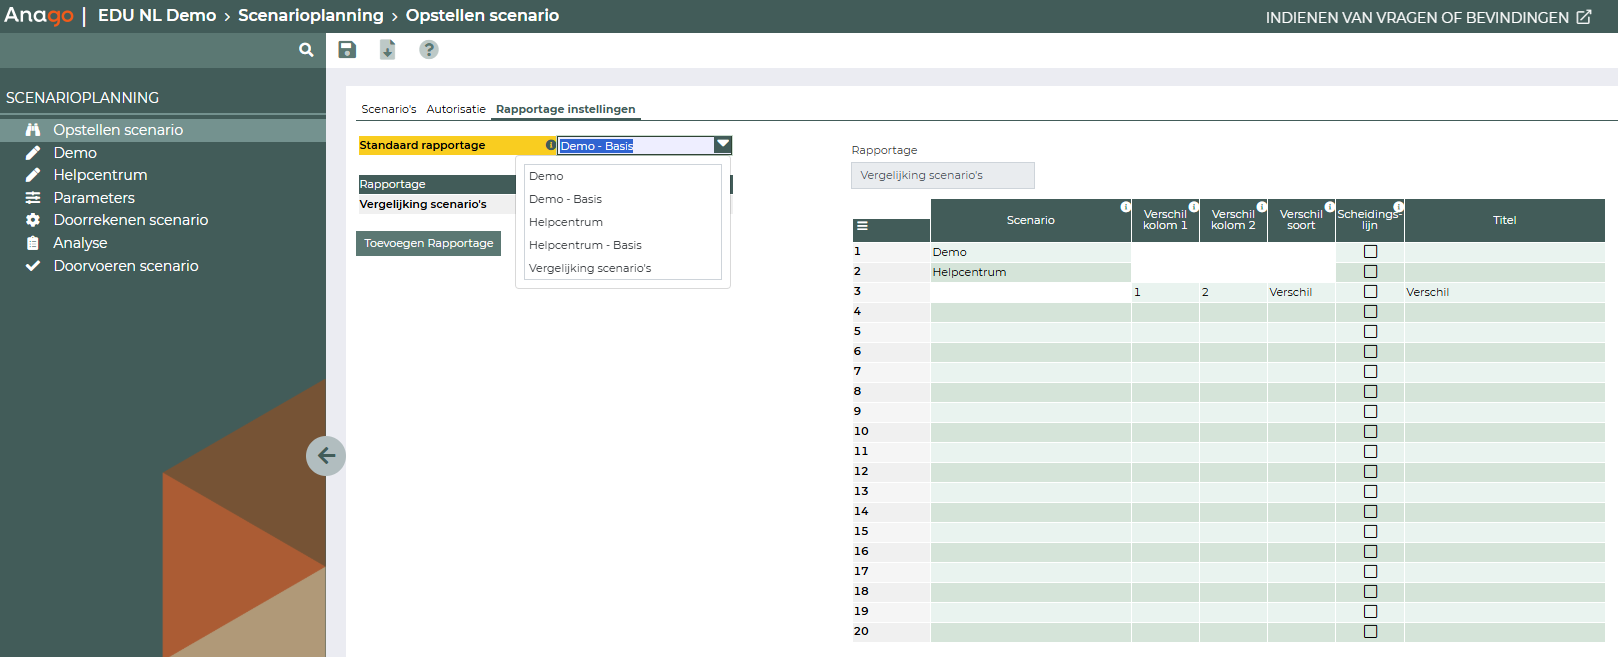Open the Autorisatie tab
1618x657 pixels.
(x=456, y=109)
